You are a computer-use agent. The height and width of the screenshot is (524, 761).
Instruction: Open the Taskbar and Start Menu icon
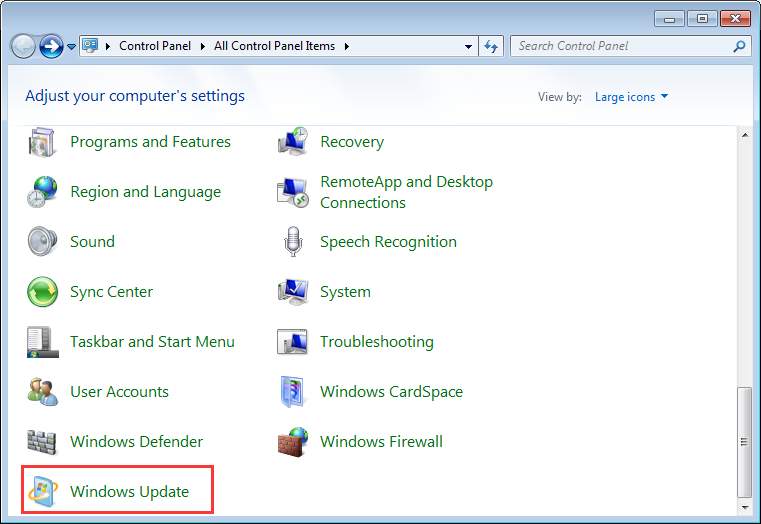click(x=42, y=342)
